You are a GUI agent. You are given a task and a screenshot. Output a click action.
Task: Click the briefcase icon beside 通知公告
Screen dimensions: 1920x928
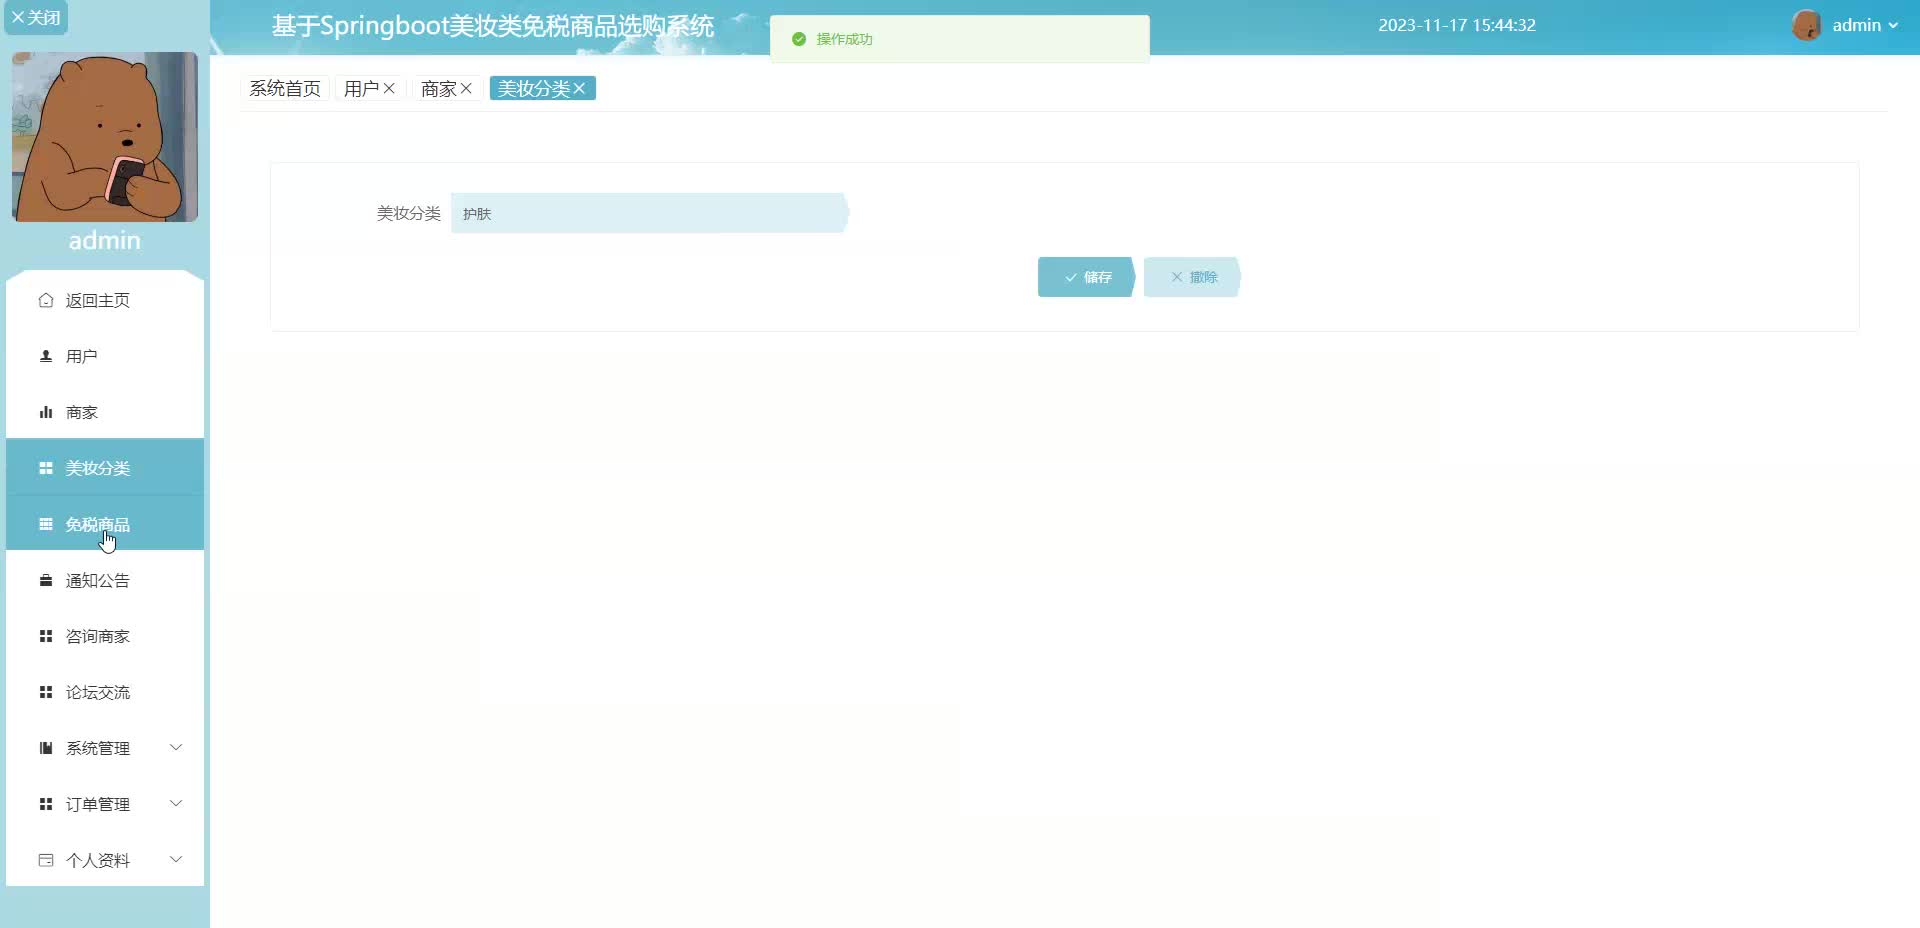(x=45, y=580)
